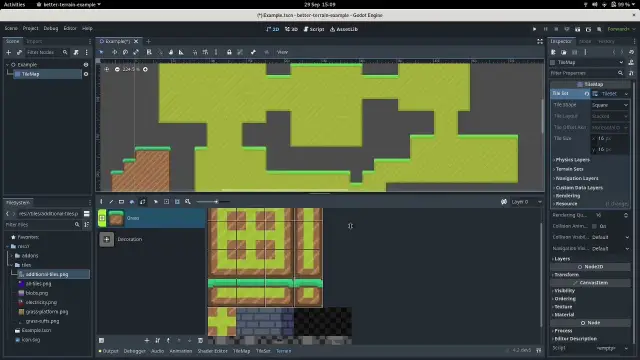Delete terrain with trash icon

pos(200,340)
